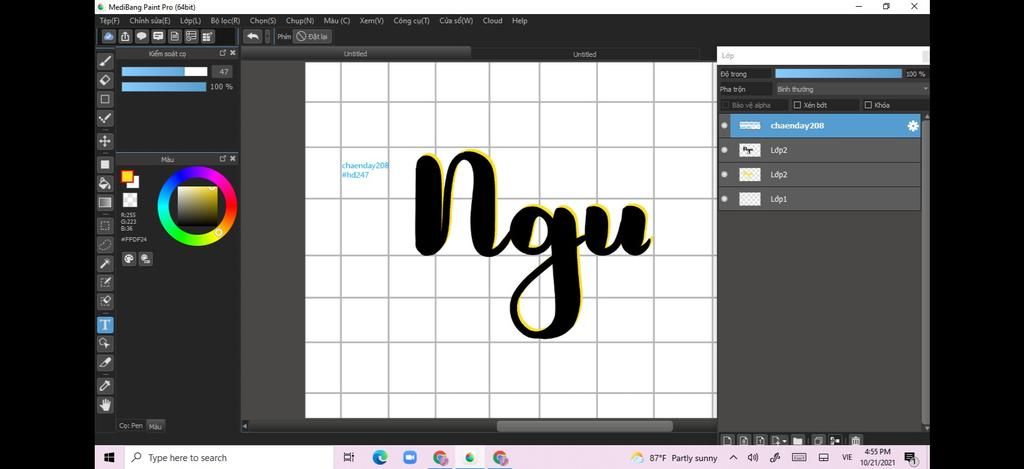Click the brush size value field 47
Image resolution: width=1024 pixels, height=469 pixels.
pyautogui.click(x=223, y=72)
